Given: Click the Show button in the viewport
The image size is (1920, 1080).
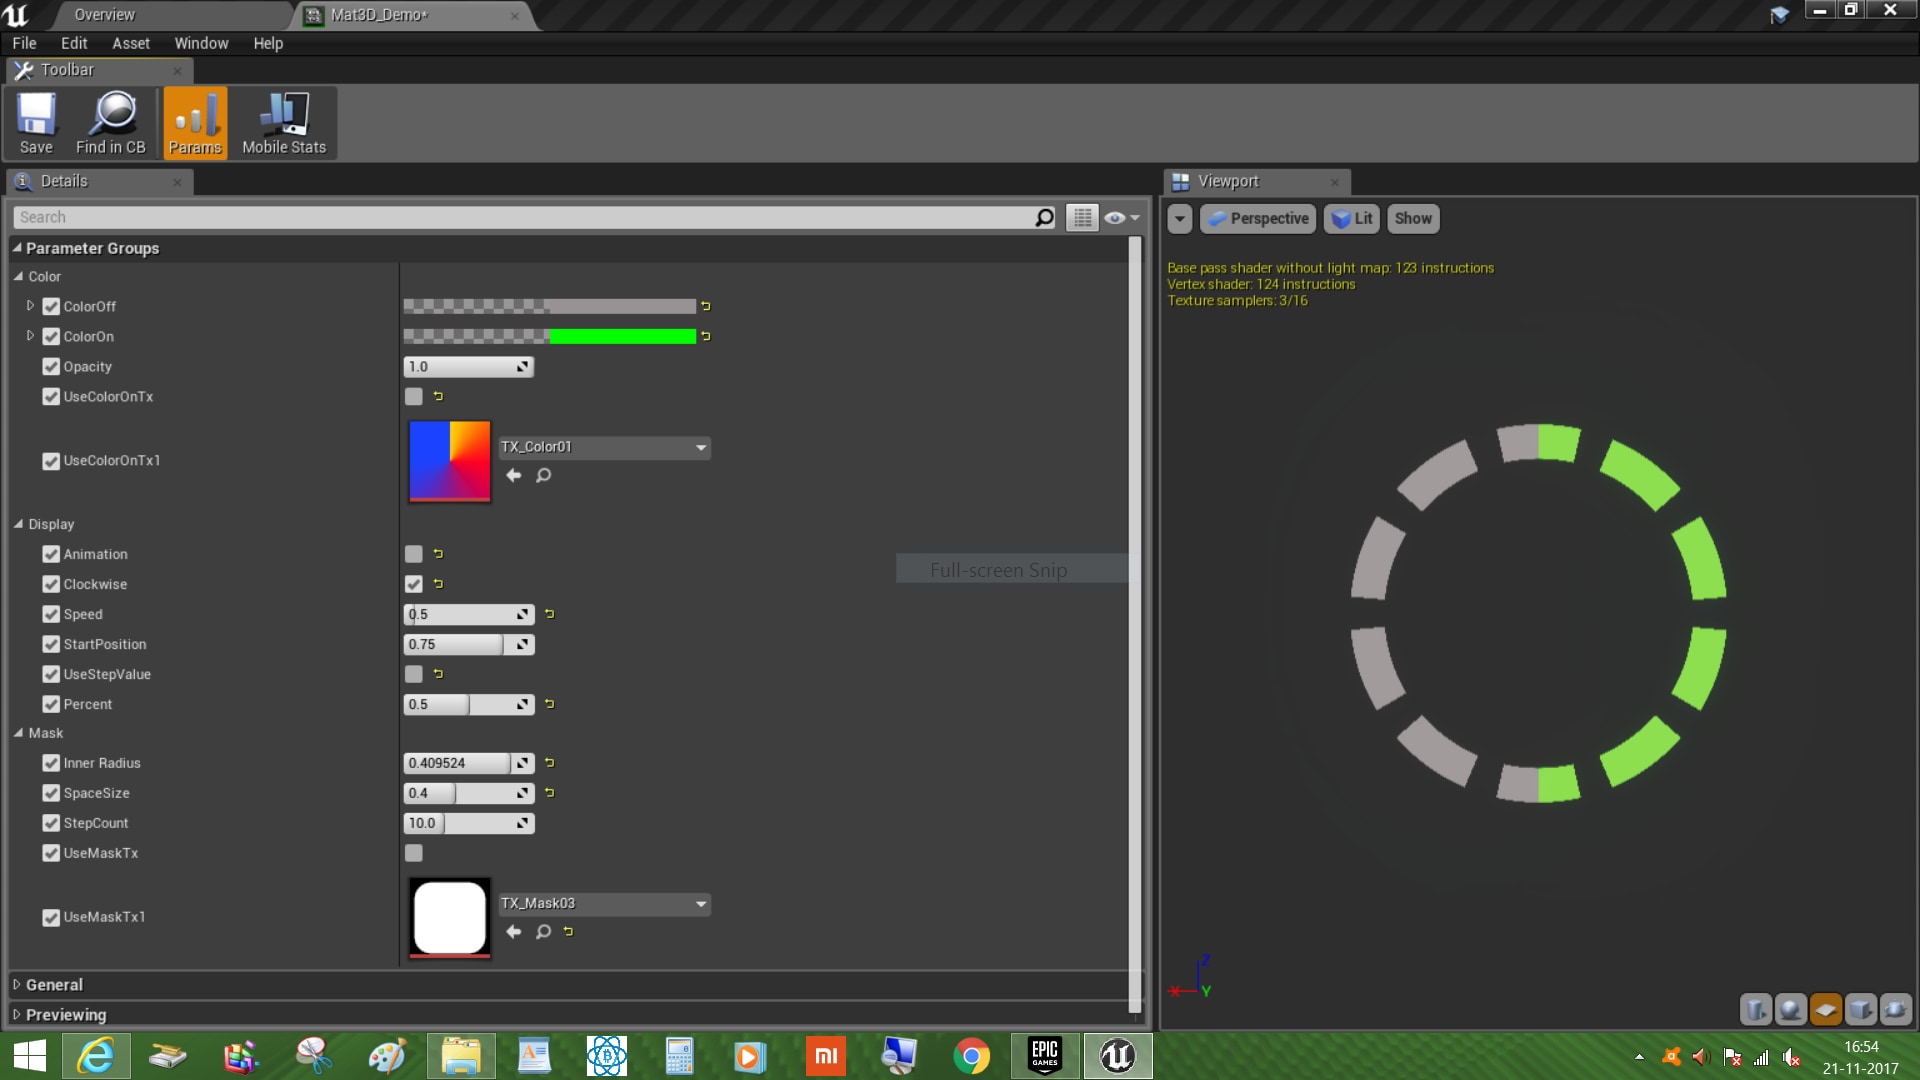Looking at the screenshot, I should click(x=1413, y=218).
